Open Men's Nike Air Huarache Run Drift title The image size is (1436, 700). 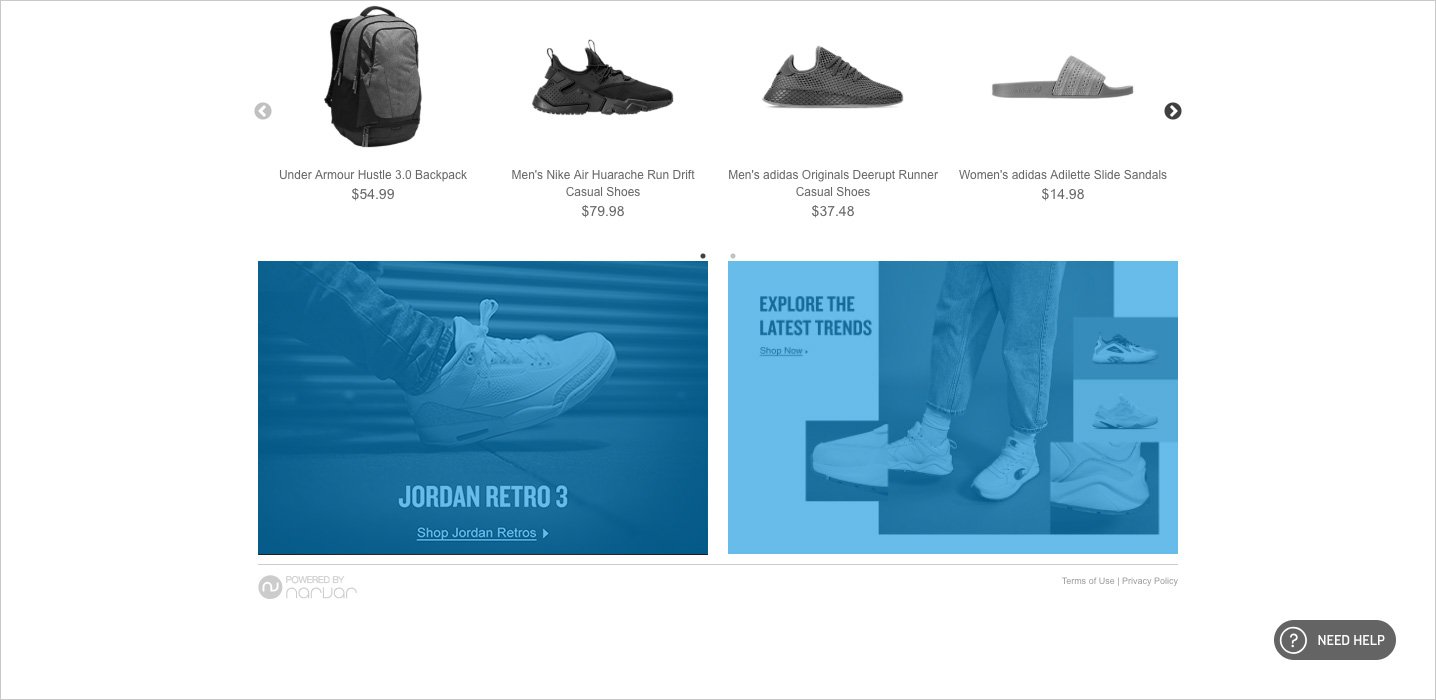tap(603, 183)
